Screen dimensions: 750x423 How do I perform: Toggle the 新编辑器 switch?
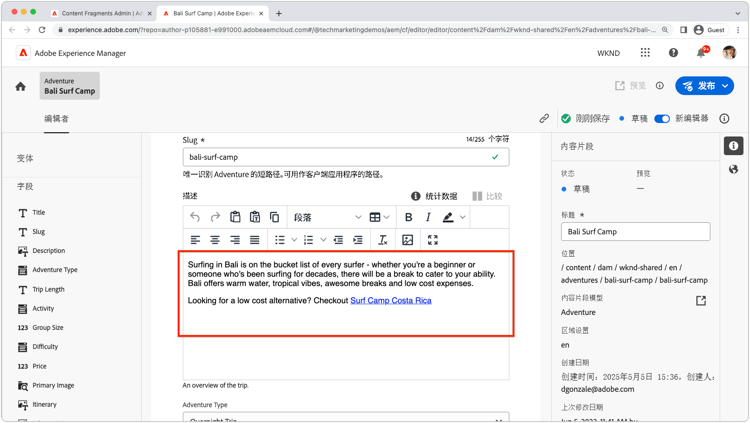click(x=662, y=119)
